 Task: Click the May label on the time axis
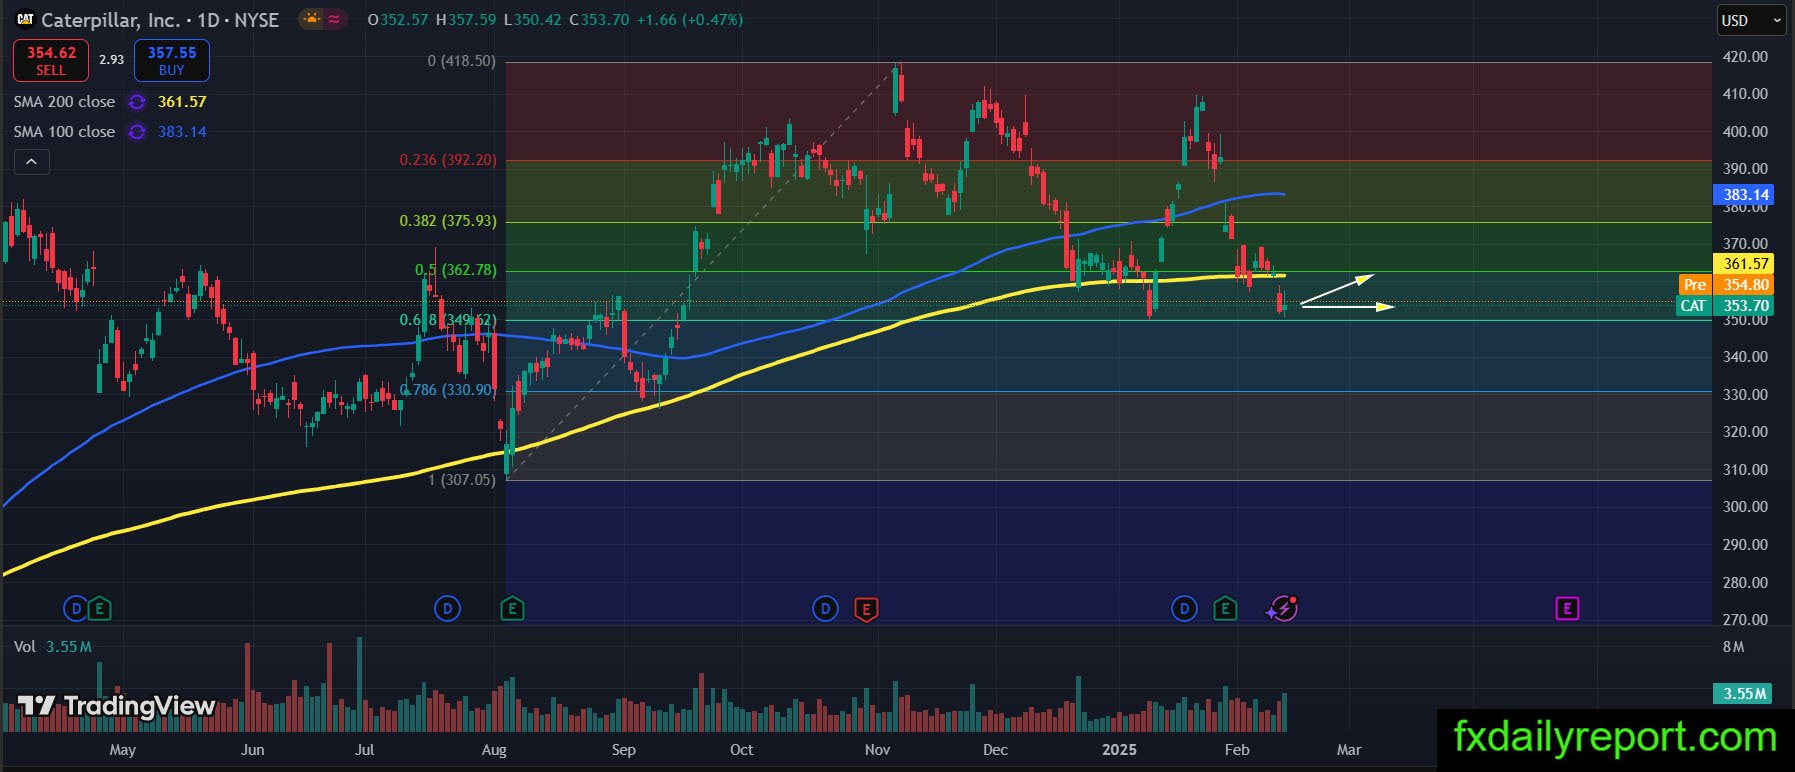point(122,750)
